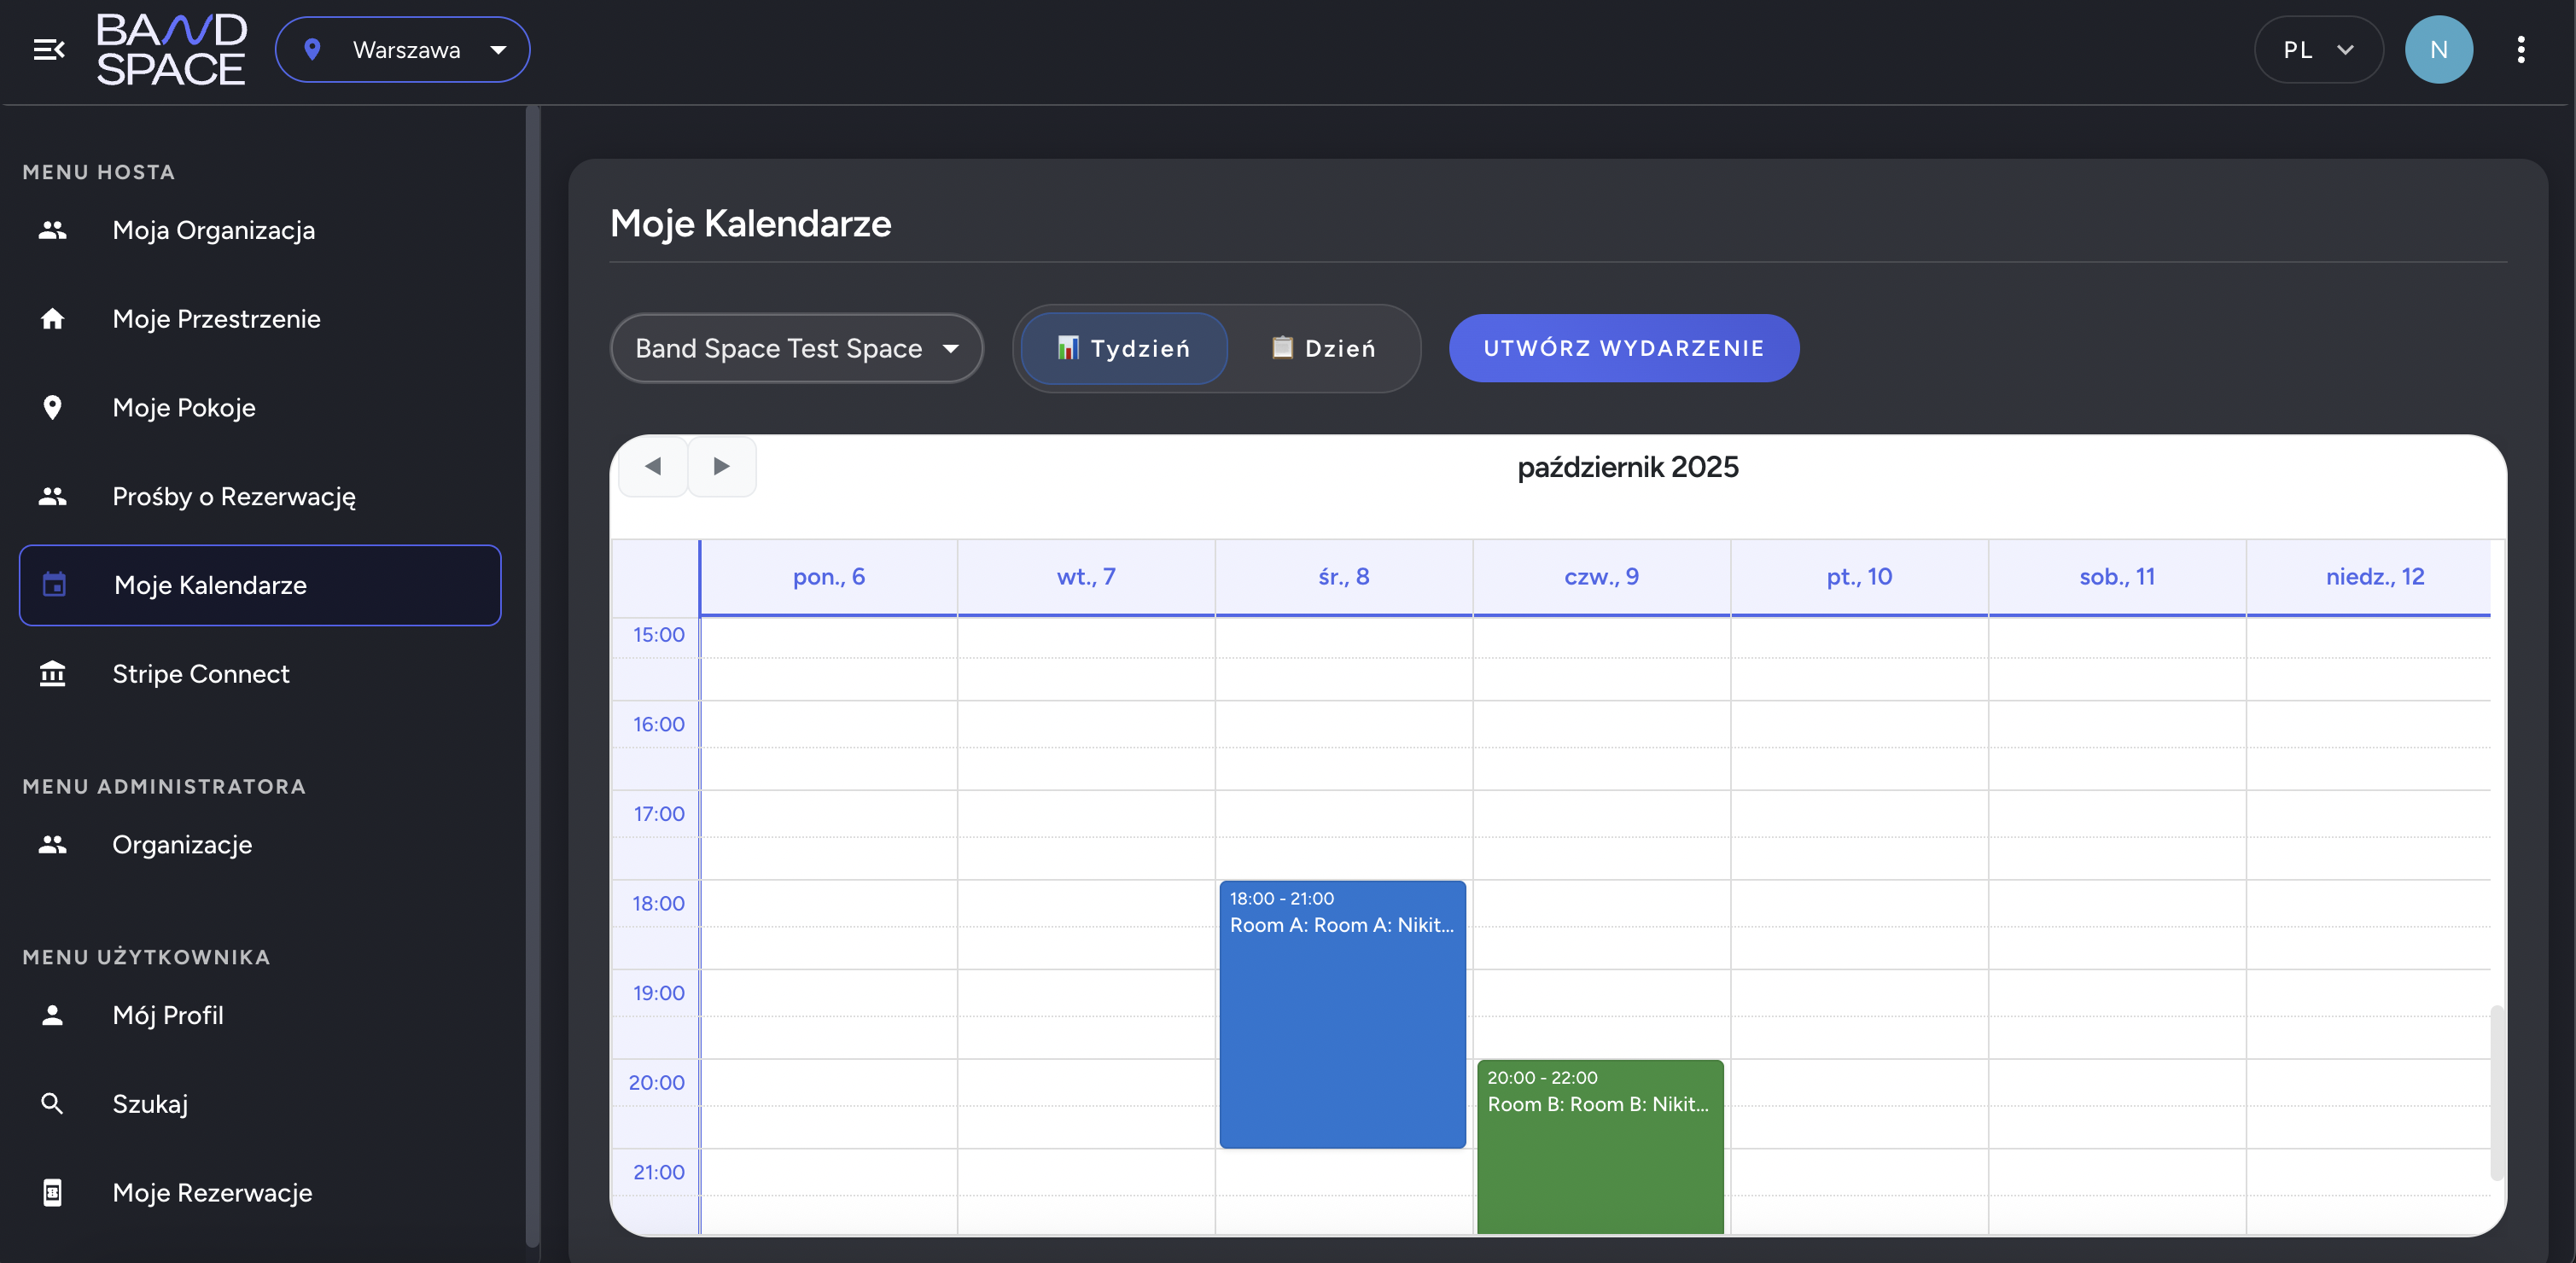The height and width of the screenshot is (1263, 2576).
Task: Click the Moje Pokoje pin icon
Action: (x=53, y=408)
